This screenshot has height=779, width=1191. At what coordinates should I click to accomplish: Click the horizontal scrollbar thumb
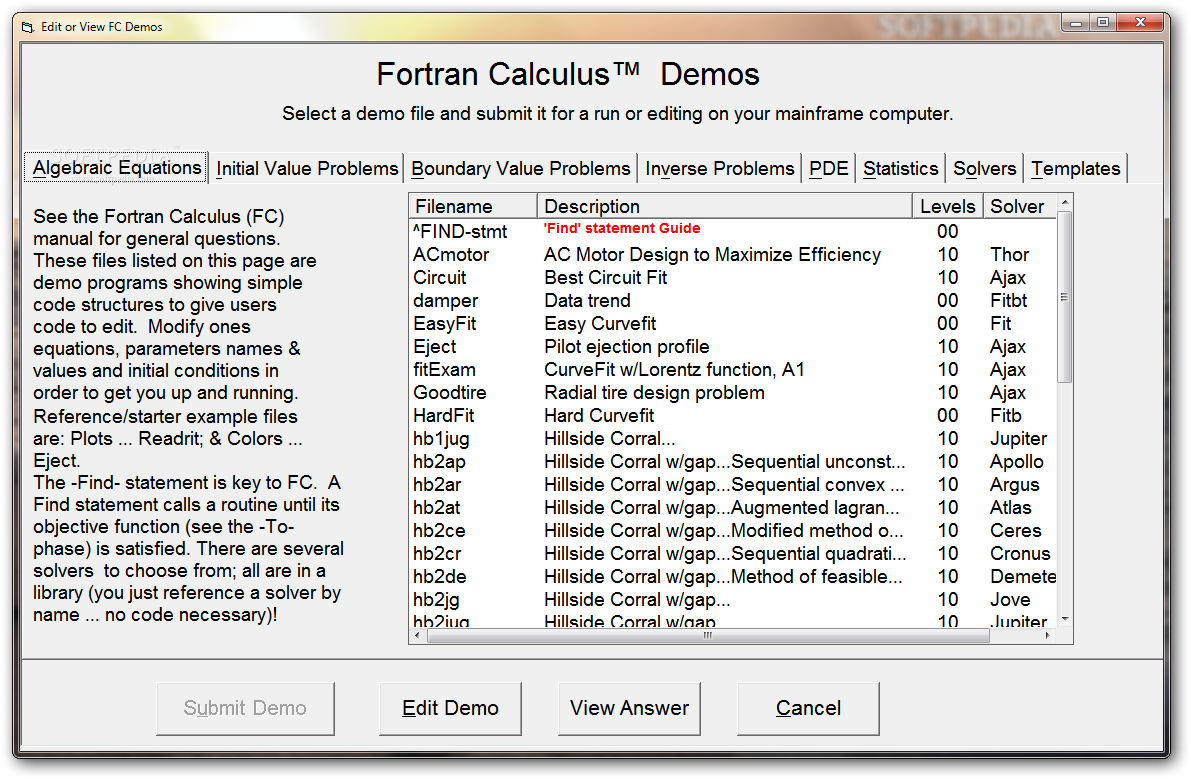coord(708,636)
